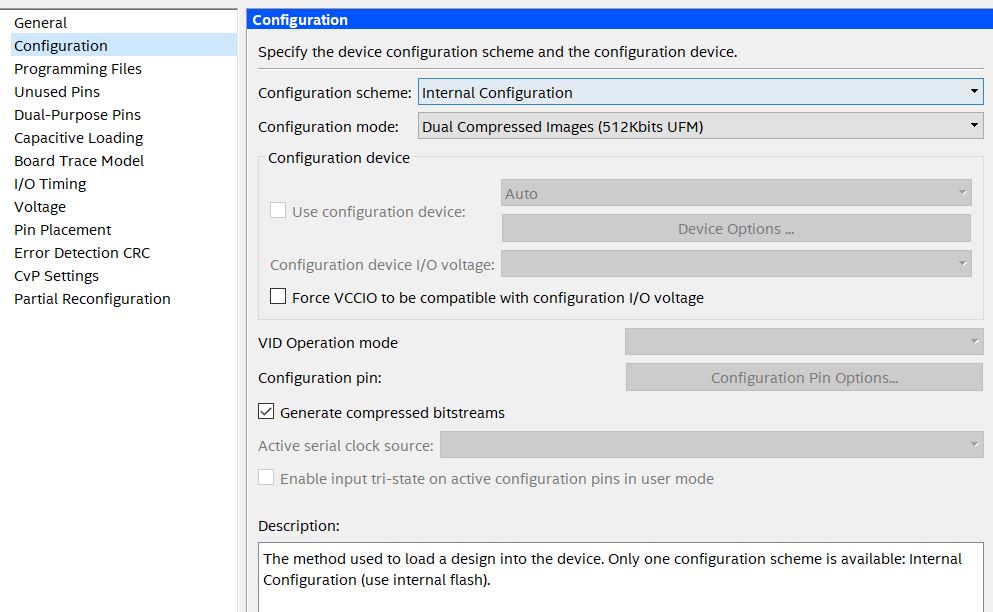Click the Device Options button
Image resolution: width=993 pixels, height=612 pixels.
[736, 228]
